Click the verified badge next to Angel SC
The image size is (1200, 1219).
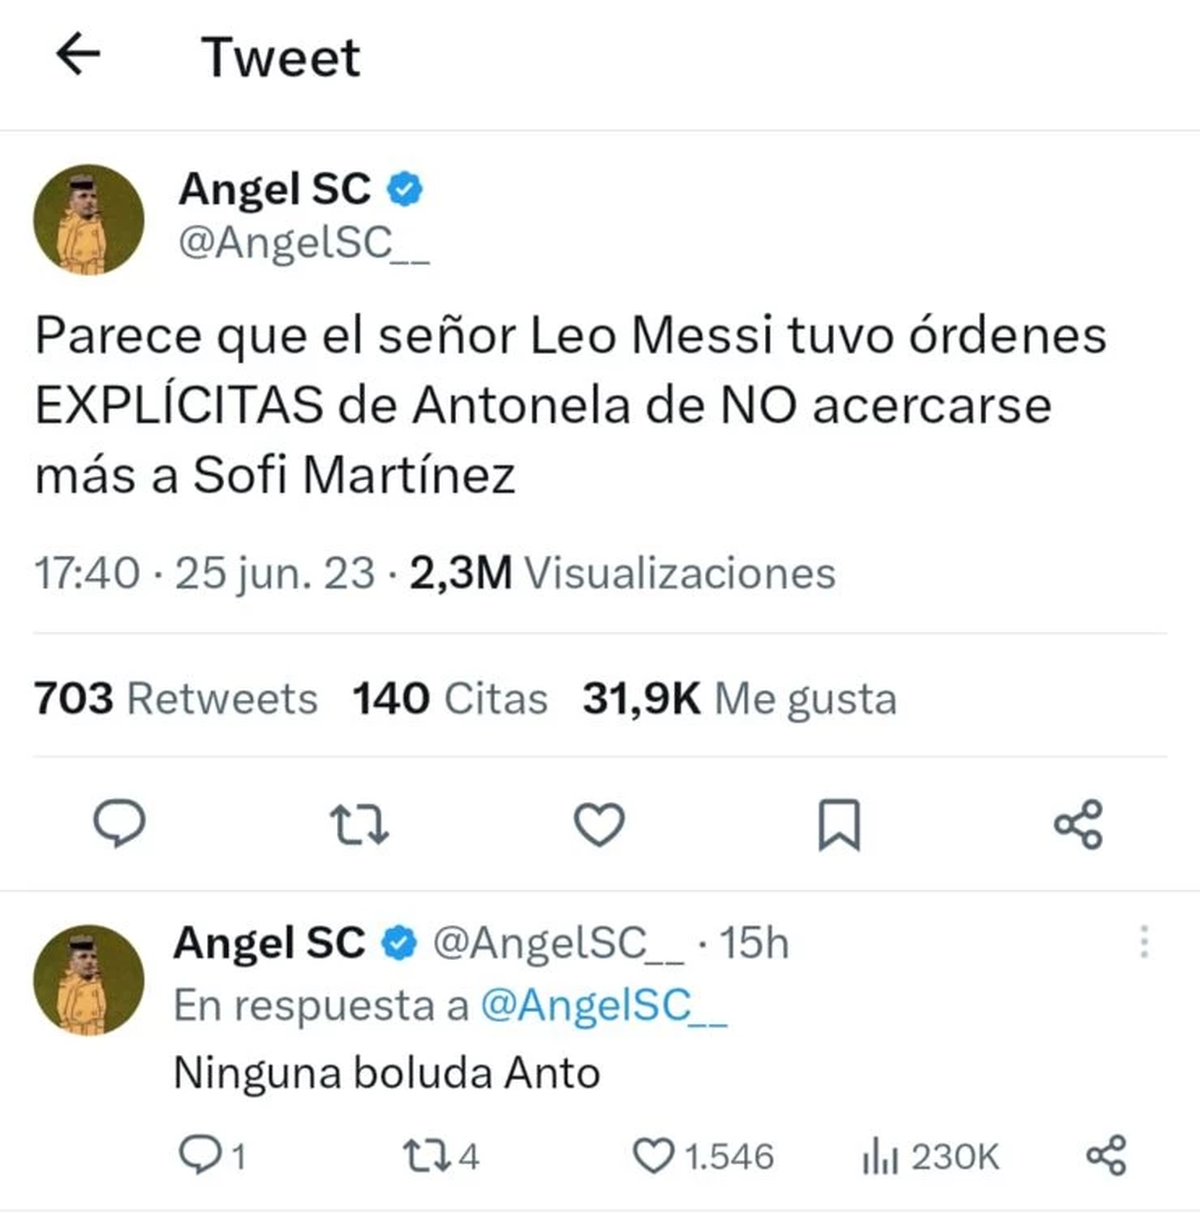pos(404,189)
